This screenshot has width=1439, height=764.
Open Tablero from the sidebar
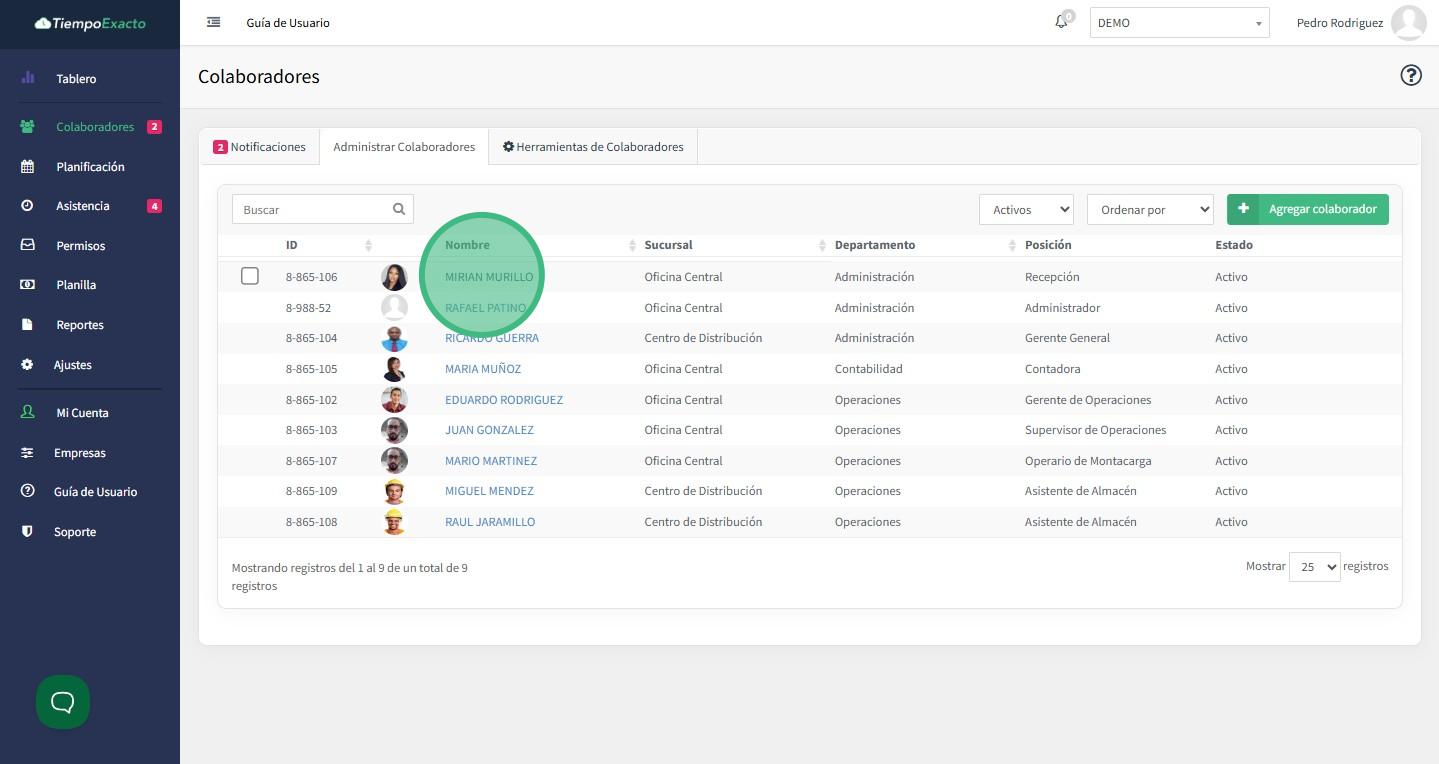[76, 79]
